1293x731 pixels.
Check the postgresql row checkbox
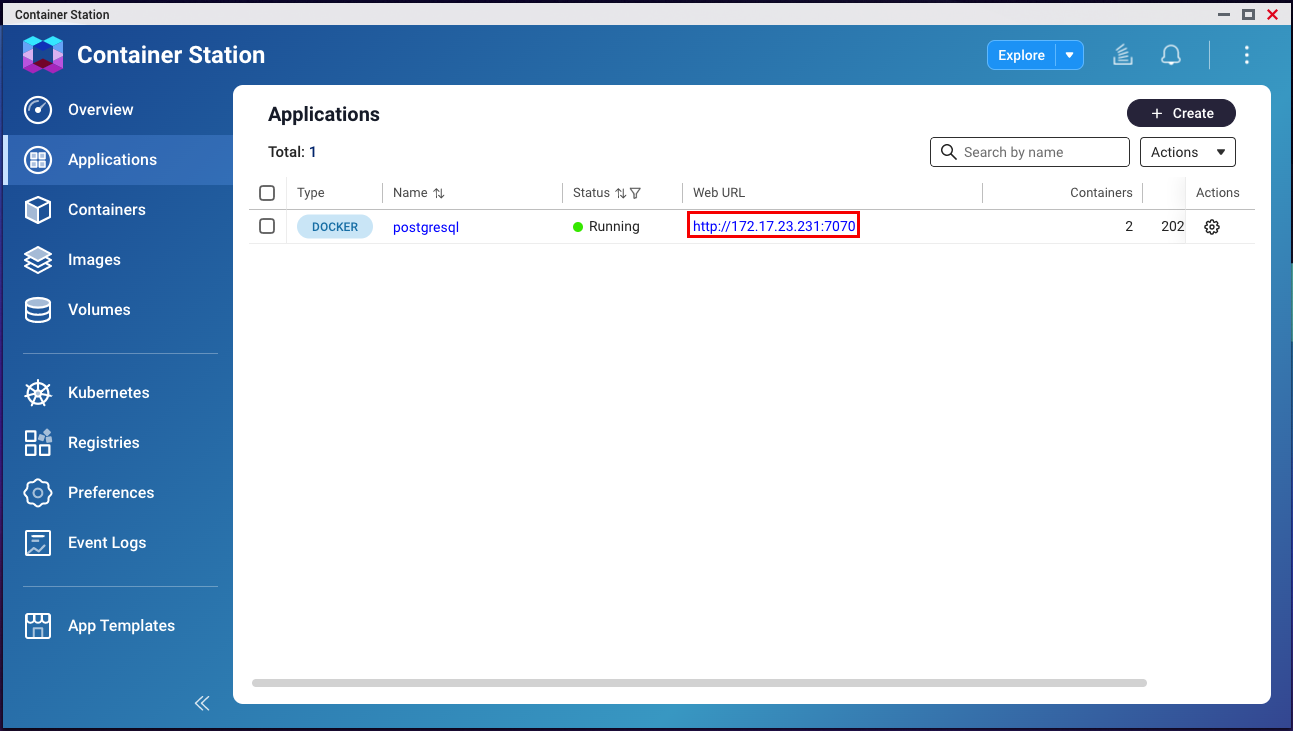267,226
